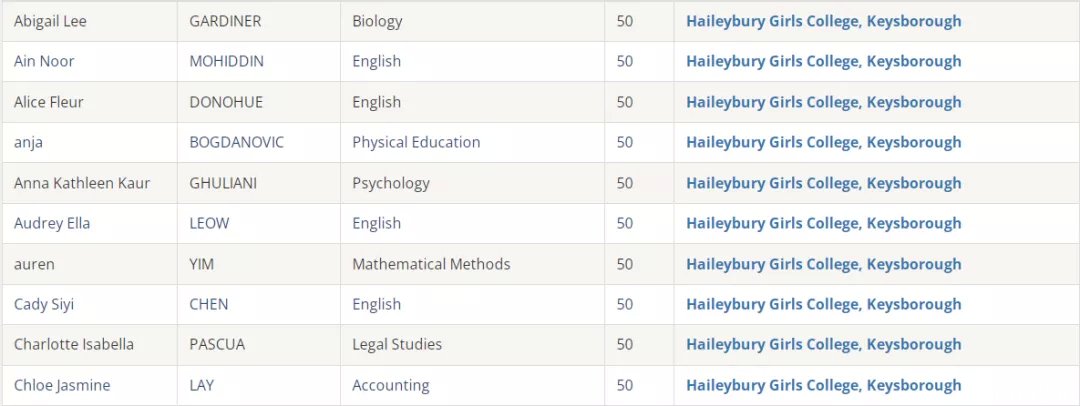The width and height of the screenshot is (1080, 406).
Task: Open school link in Cady Siyi row
Action: click(x=823, y=305)
